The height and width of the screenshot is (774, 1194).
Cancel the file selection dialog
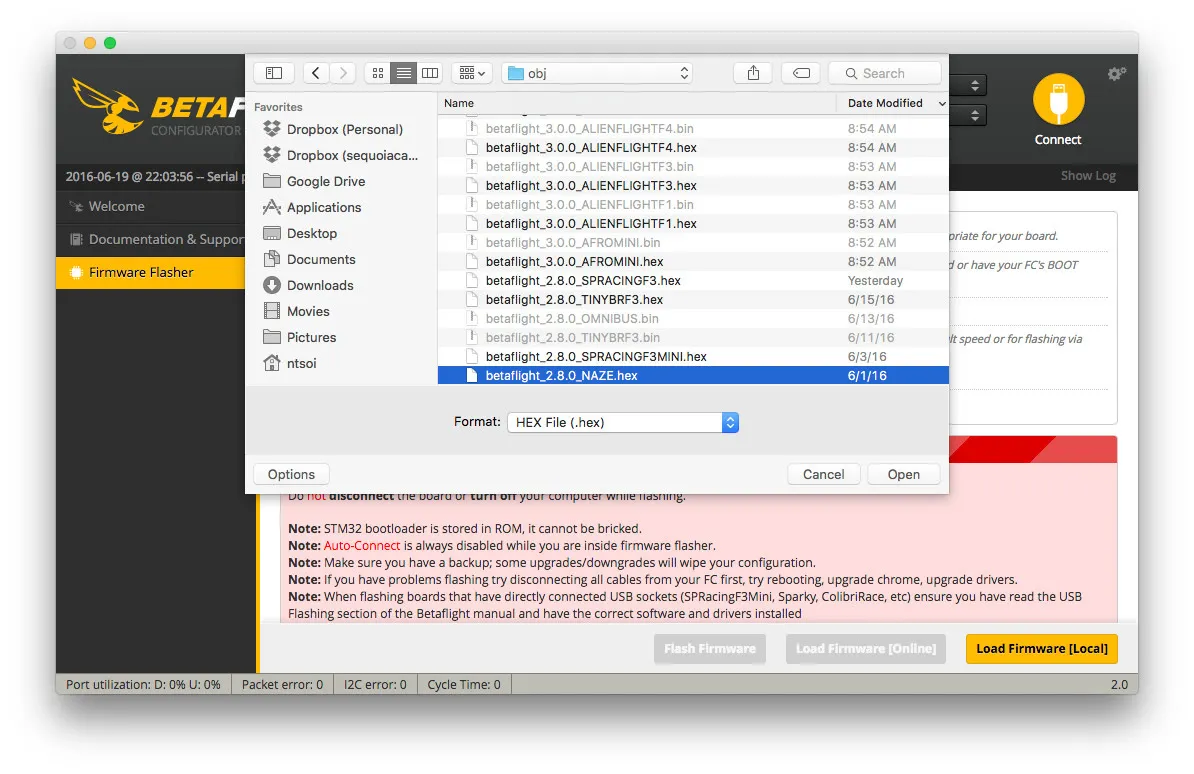(823, 474)
